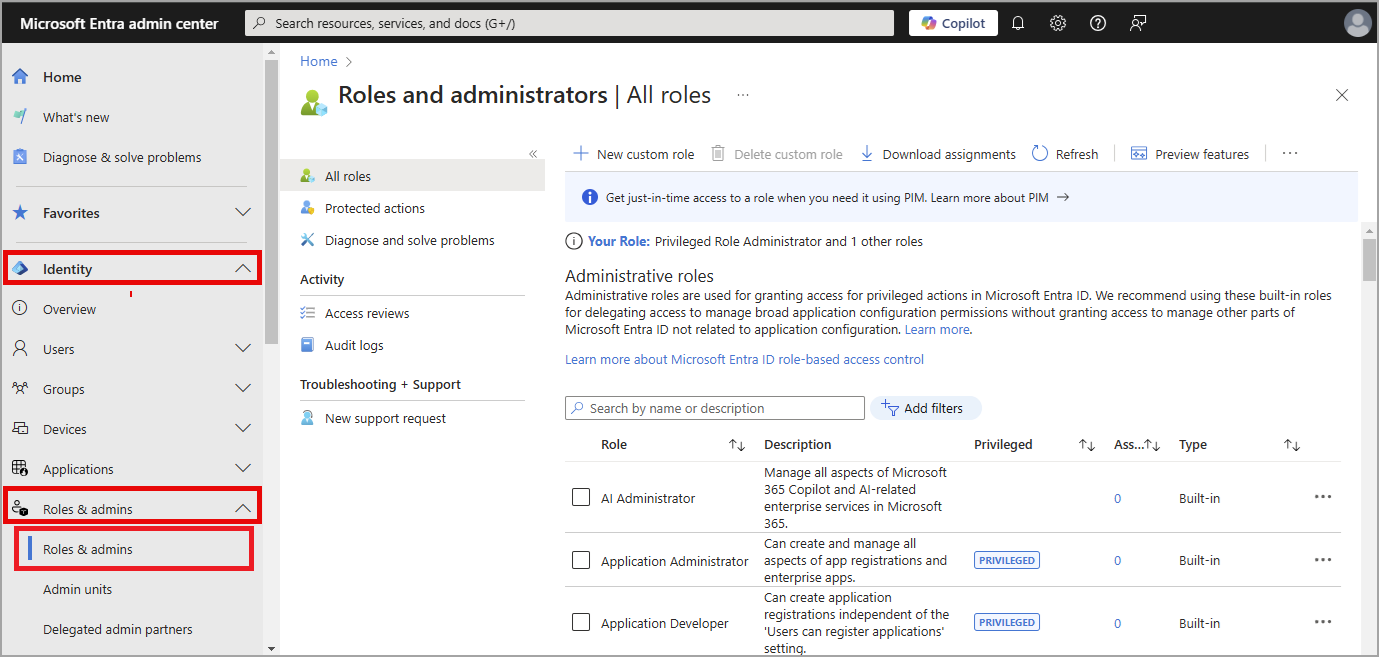Open the notifications bell icon
Viewport: 1379px width, 657px height.
click(1018, 23)
